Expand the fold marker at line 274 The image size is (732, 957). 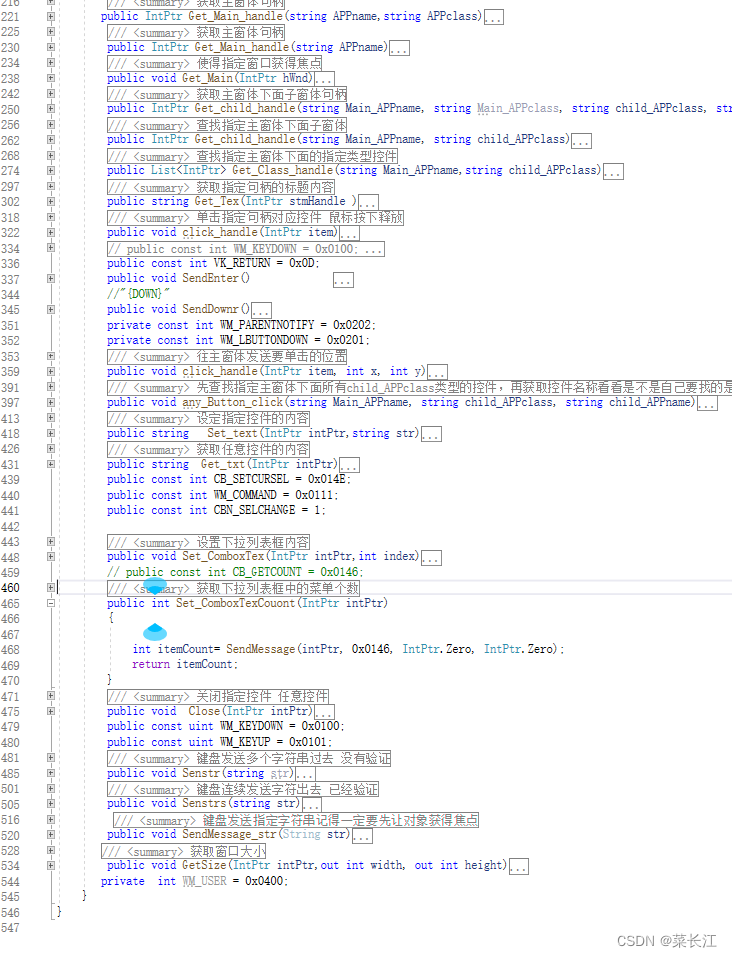pos(51,170)
